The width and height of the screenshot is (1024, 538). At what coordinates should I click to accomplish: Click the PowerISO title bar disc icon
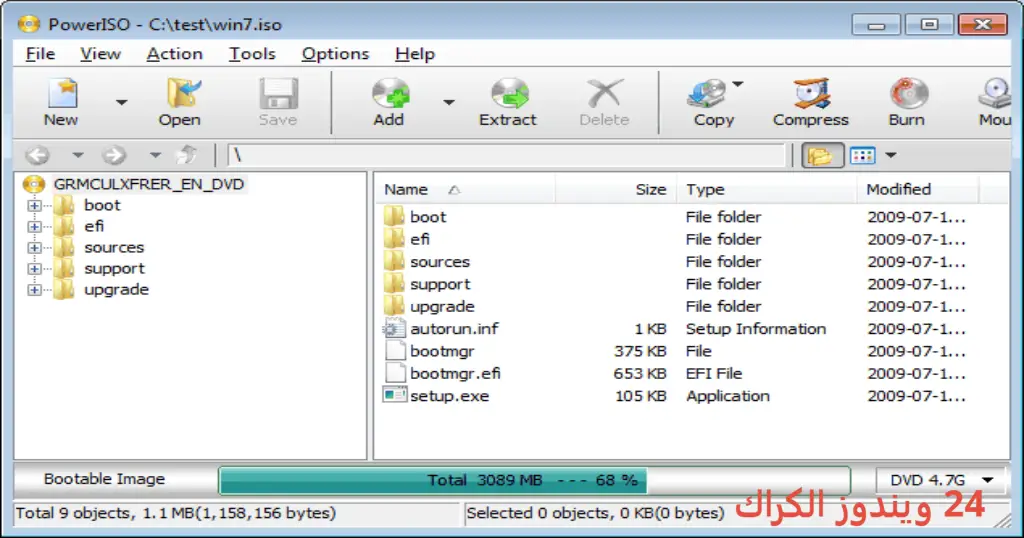(29, 24)
